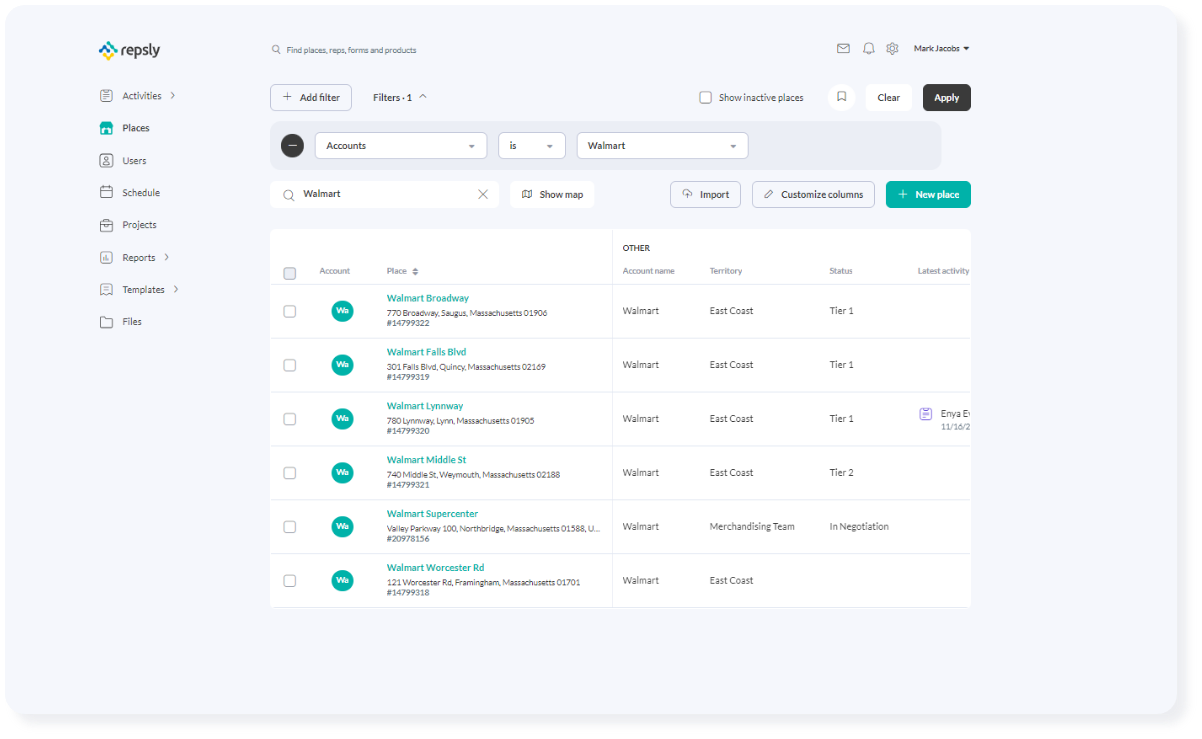Click the Customize columns button
The image size is (1202, 739).
click(x=813, y=194)
